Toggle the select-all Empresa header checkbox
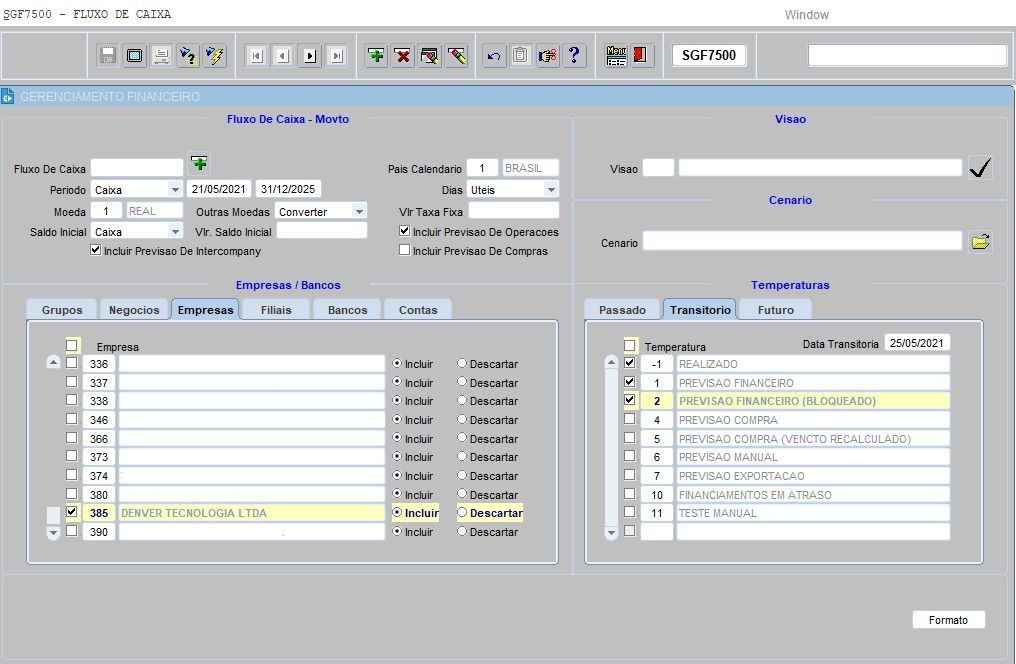This screenshot has height=664, width=1016. [x=71, y=345]
